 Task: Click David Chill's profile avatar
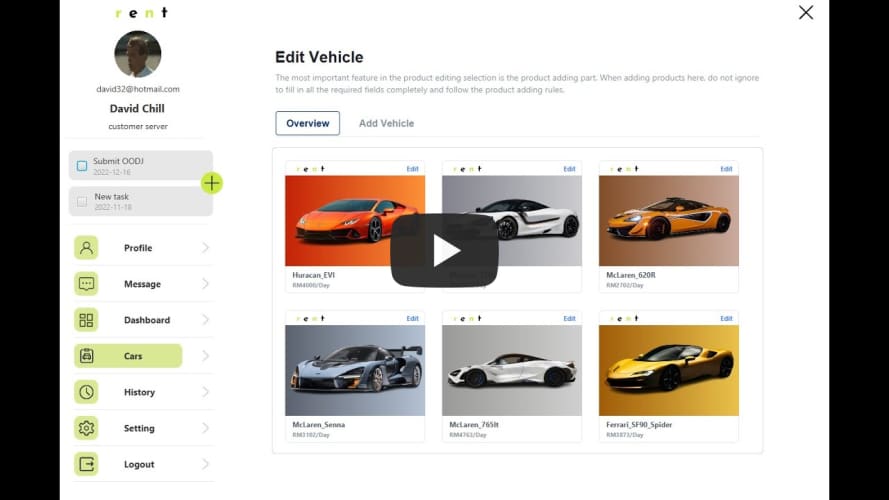click(x=138, y=54)
